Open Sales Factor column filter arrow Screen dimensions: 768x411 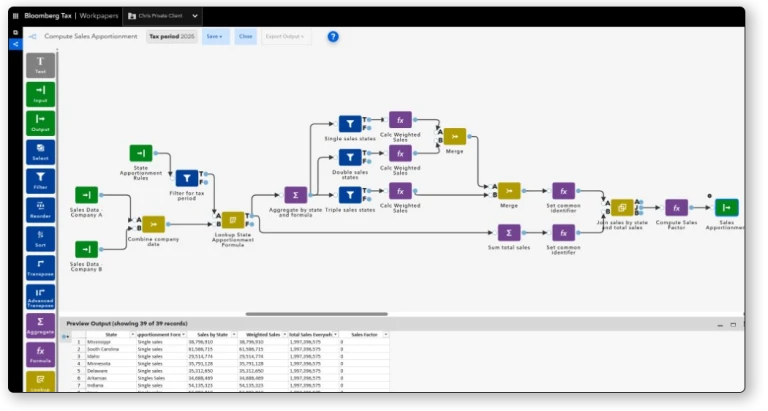pos(385,335)
